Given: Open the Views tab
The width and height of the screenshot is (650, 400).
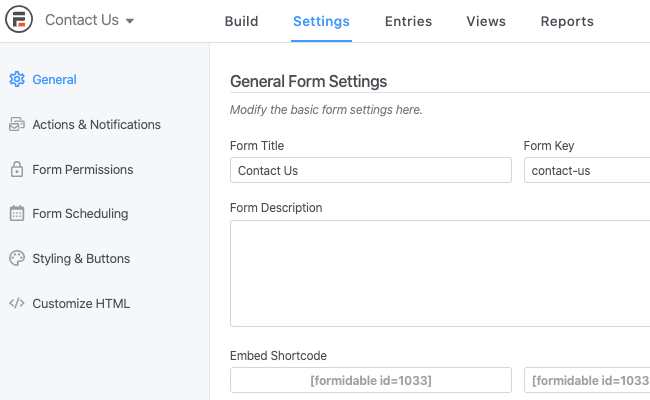Looking at the screenshot, I should [486, 21].
